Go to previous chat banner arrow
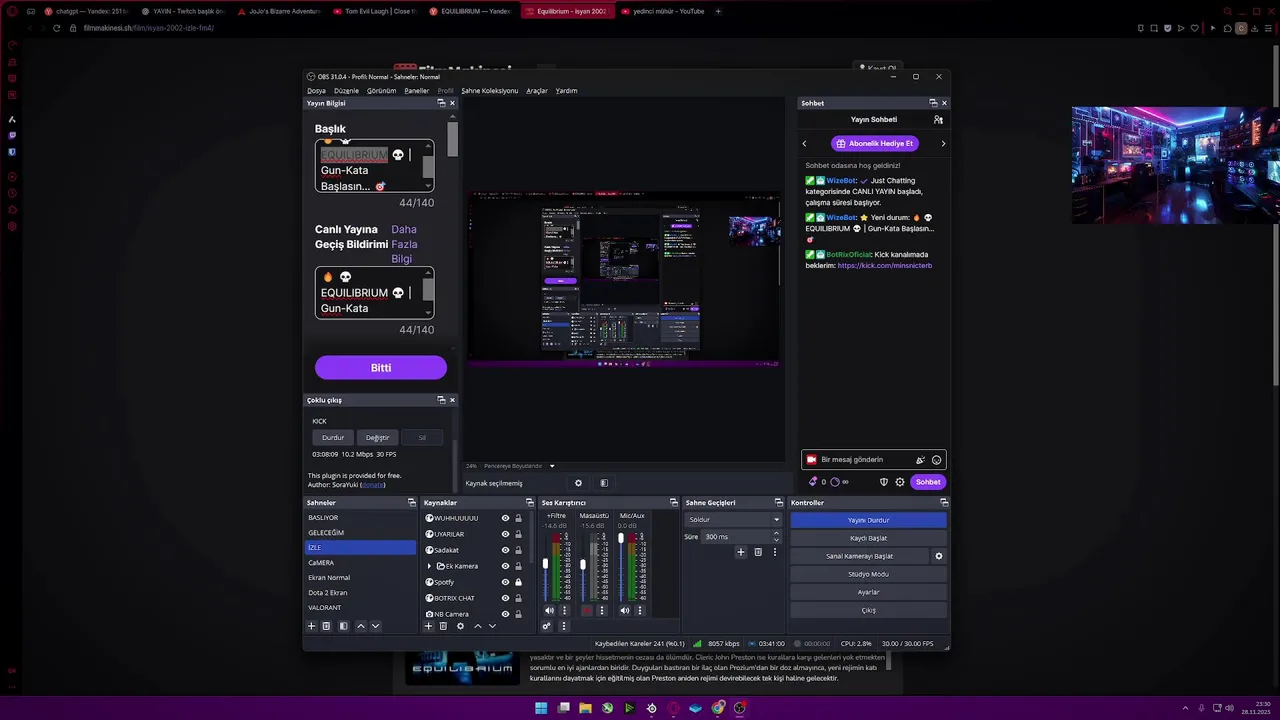The width and height of the screenshot is (1280, 720). tap(804, 144)
